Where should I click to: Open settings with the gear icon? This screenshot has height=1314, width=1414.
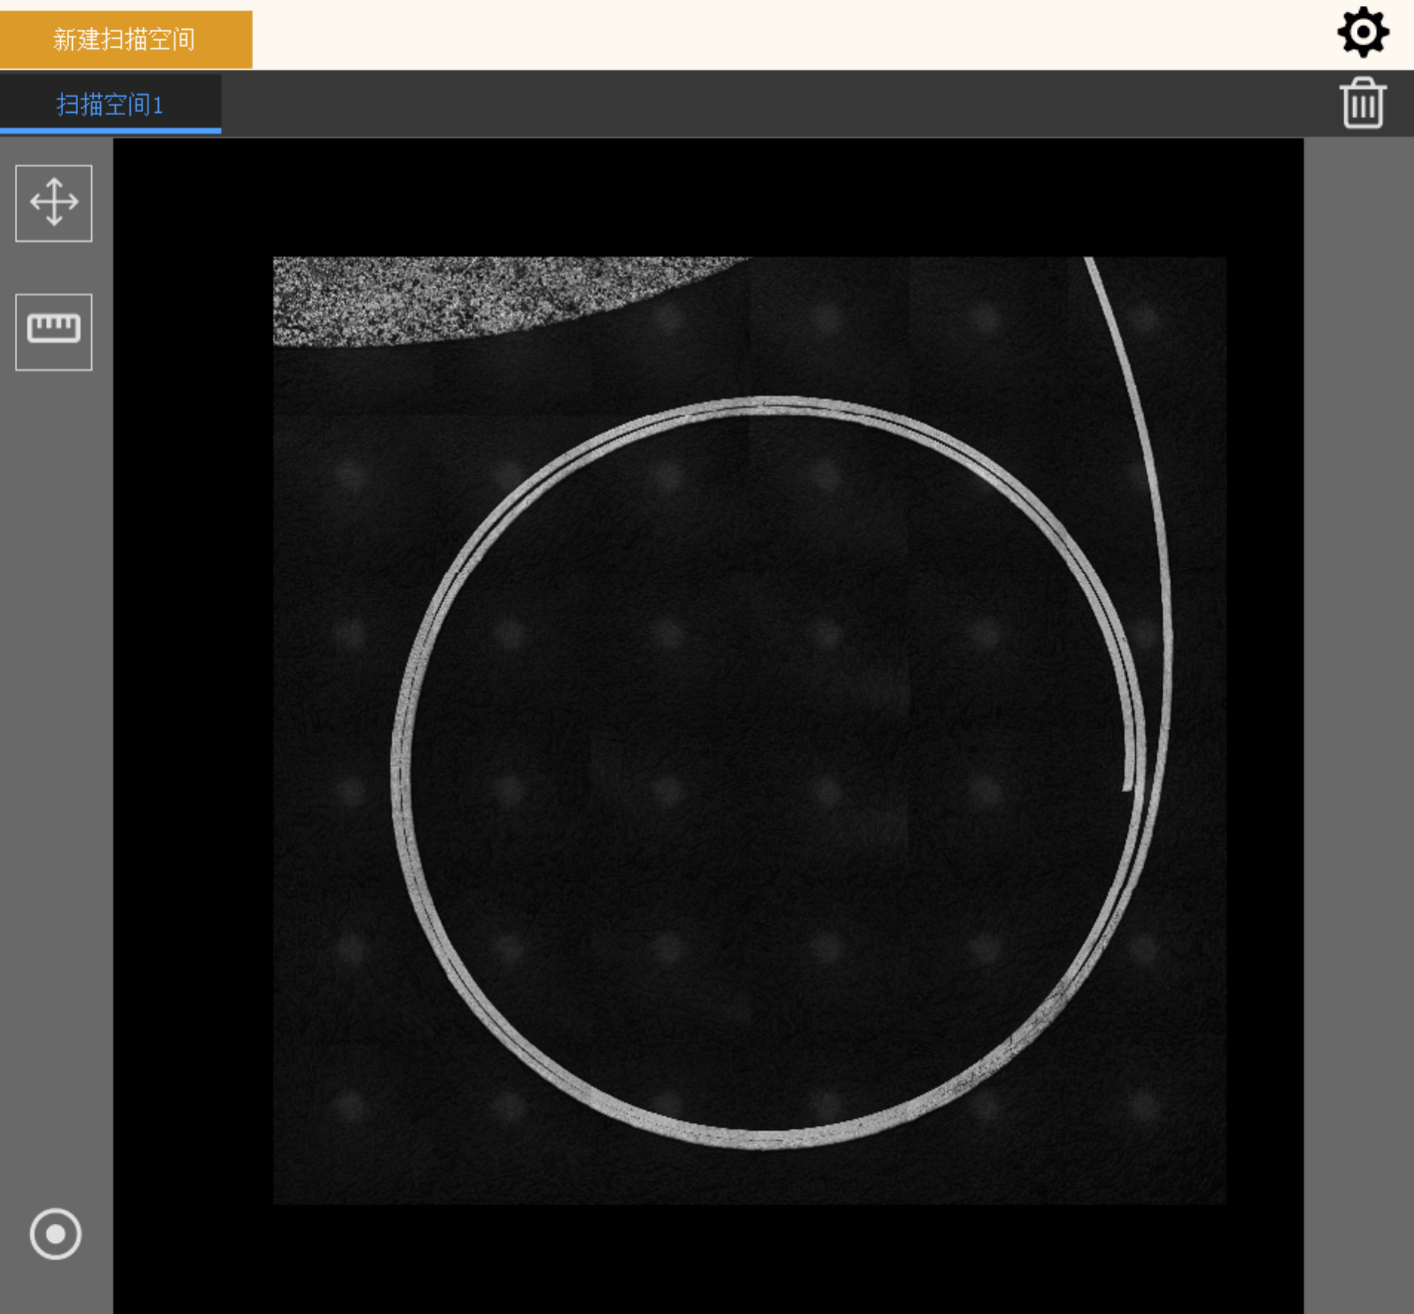[x=1363, y=33]
